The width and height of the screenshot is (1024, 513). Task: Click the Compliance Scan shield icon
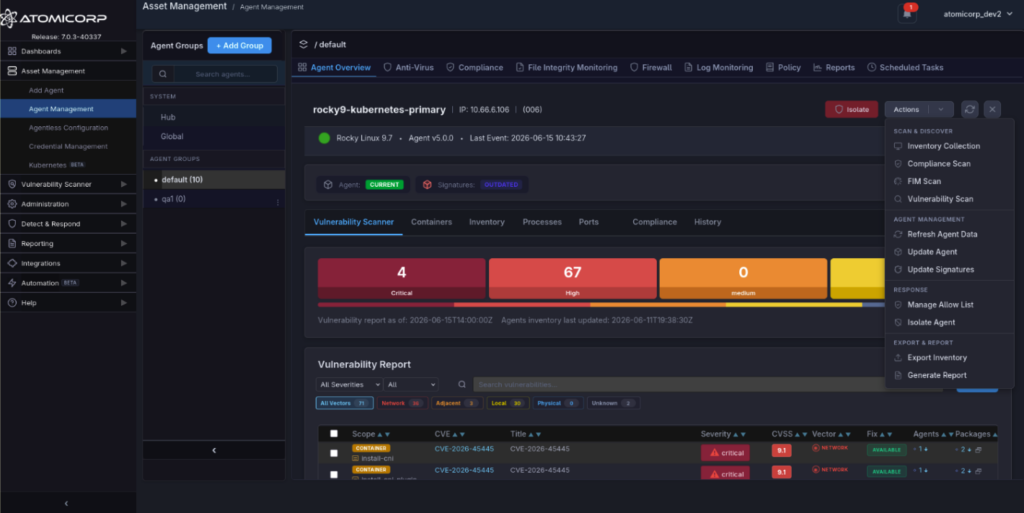898,164
